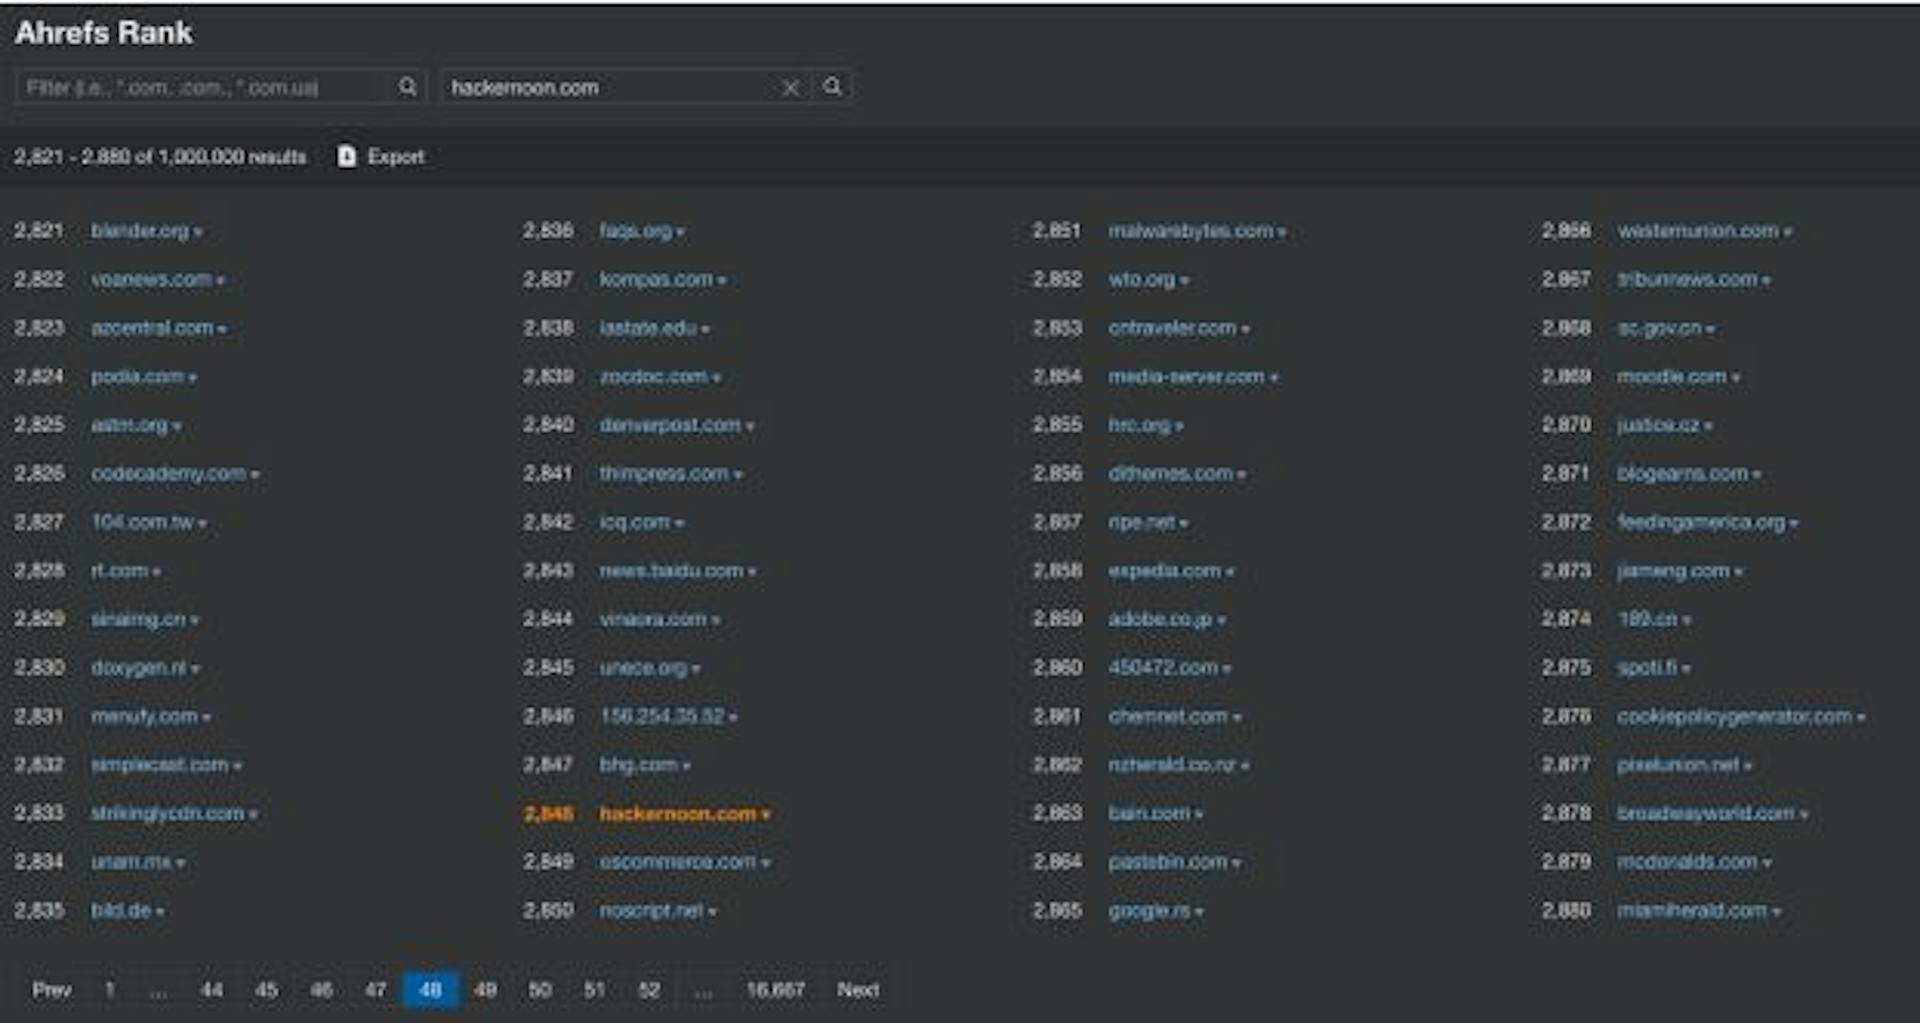Open the blender.org link
The height and width of the screenshot is (1023, 1920).
(x=140, y=231)
